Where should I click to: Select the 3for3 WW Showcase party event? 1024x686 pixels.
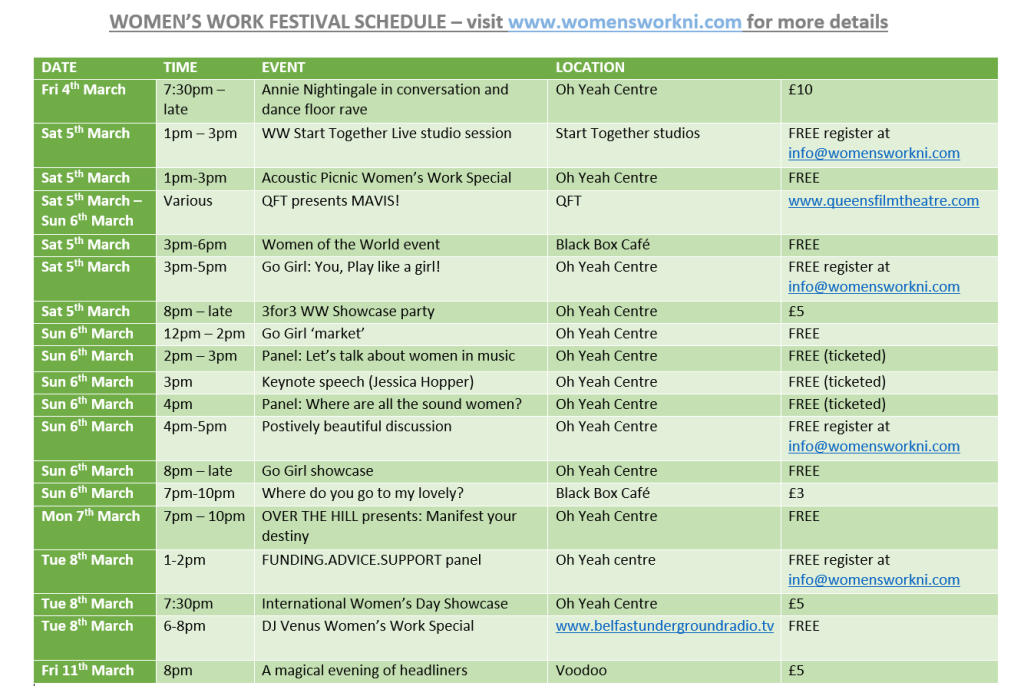pos(401,312)
